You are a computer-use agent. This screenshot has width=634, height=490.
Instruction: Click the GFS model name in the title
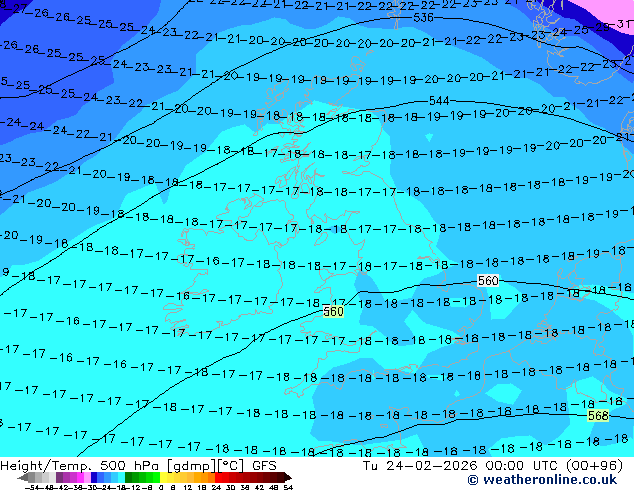[x=264, y=466]
